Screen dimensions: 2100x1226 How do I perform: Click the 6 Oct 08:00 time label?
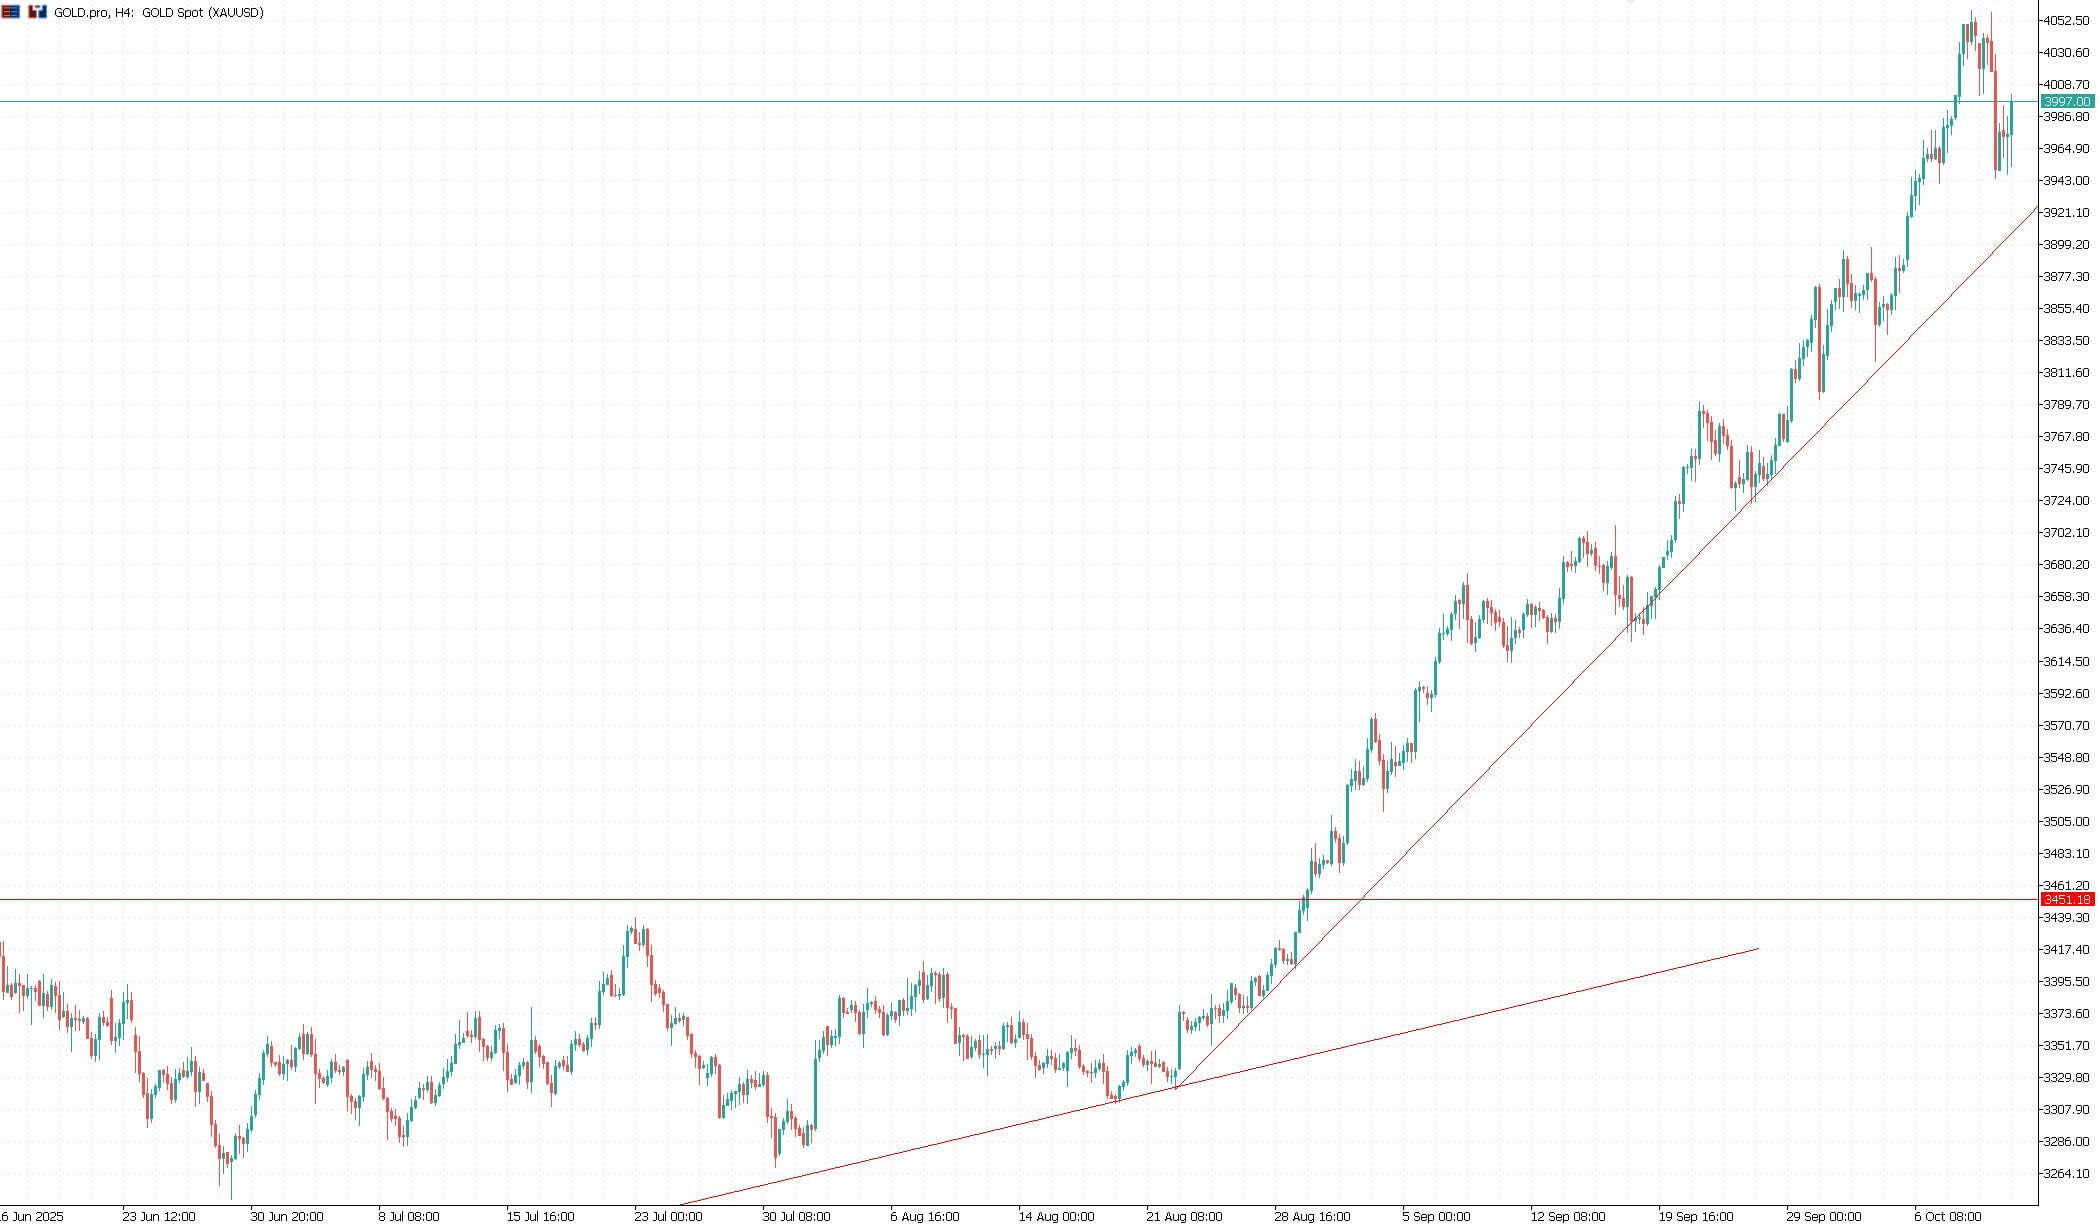(x=1948, y=1217)
